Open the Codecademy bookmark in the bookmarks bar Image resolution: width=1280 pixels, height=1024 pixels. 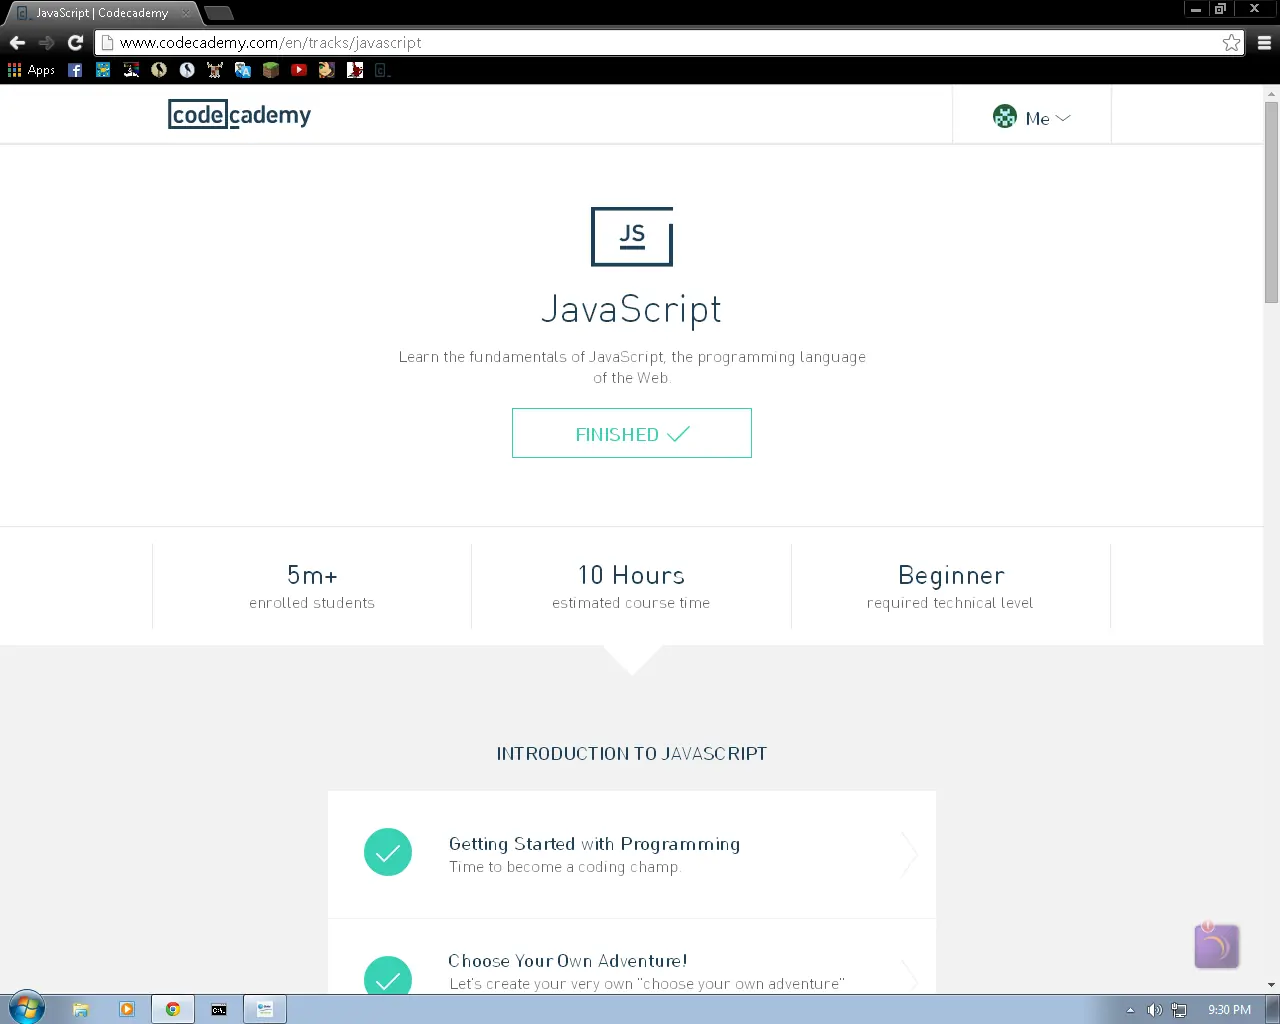click(x=382, y=70)
